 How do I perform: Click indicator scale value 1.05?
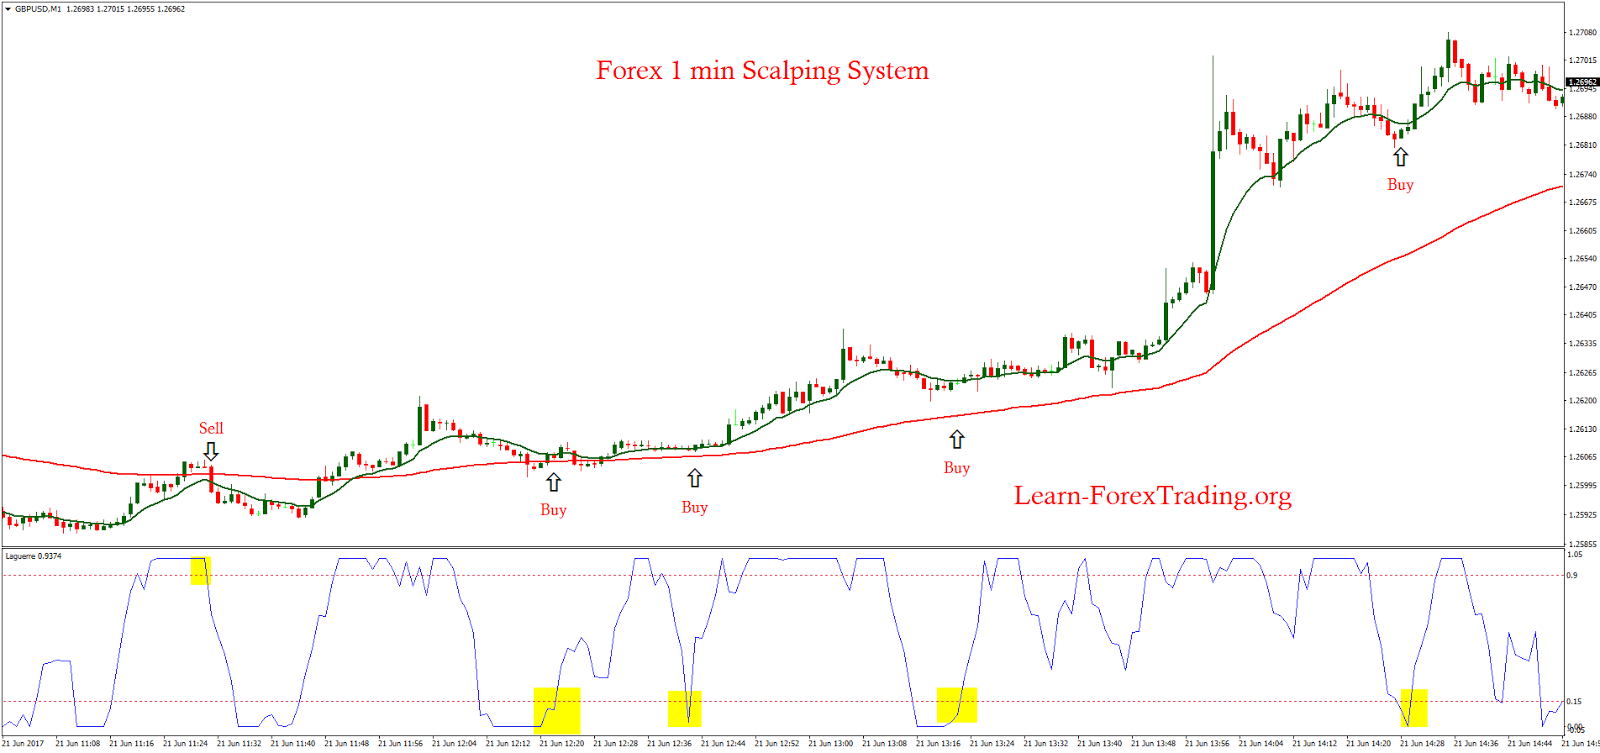coord(1574,554)
